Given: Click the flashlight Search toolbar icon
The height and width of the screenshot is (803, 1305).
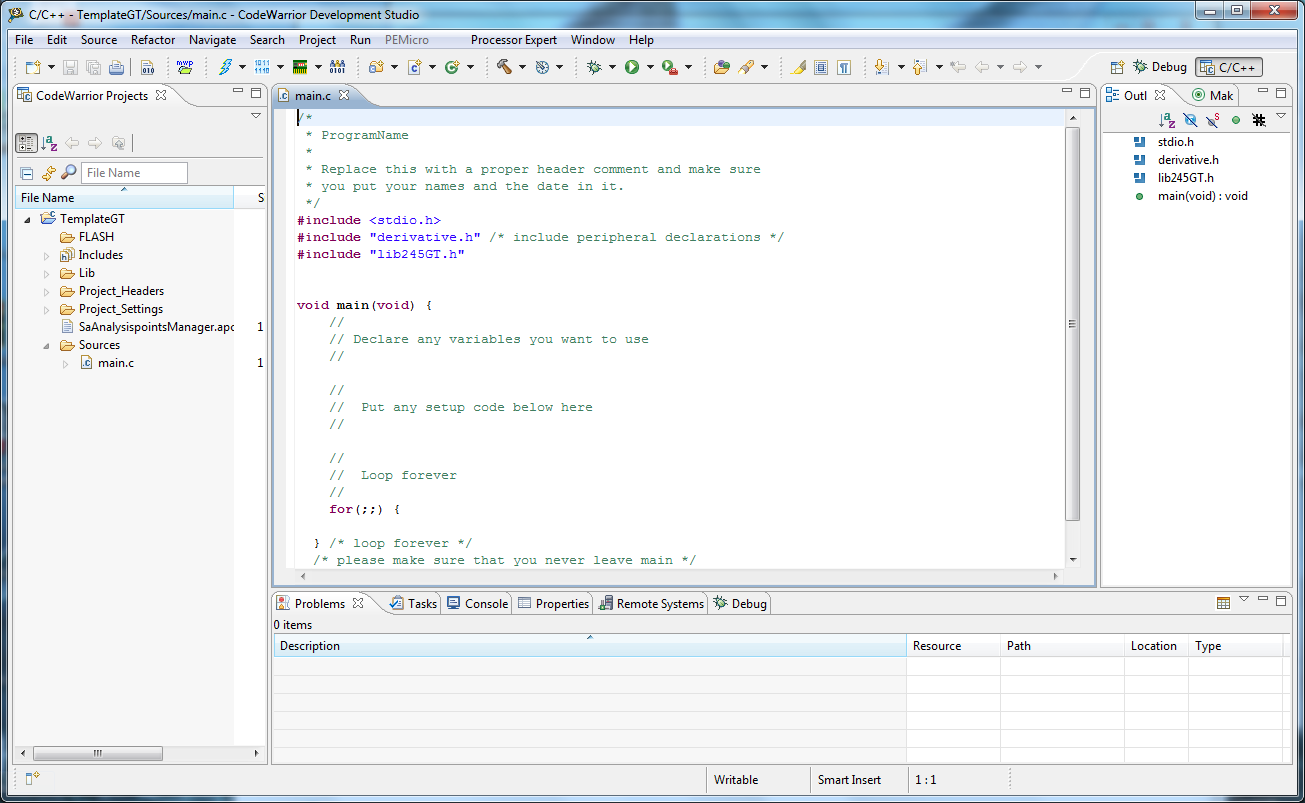Looking at the screenshot, I should [x=746, y=67].
